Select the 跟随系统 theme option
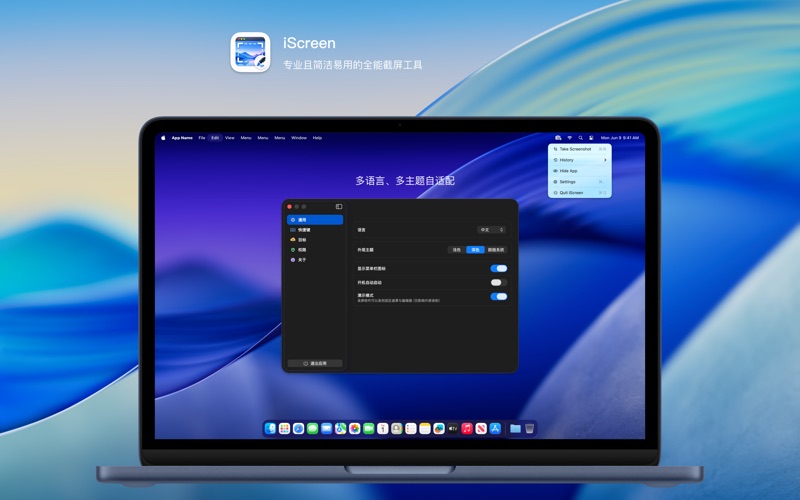The image size is (800, 500). pos(495,250)
